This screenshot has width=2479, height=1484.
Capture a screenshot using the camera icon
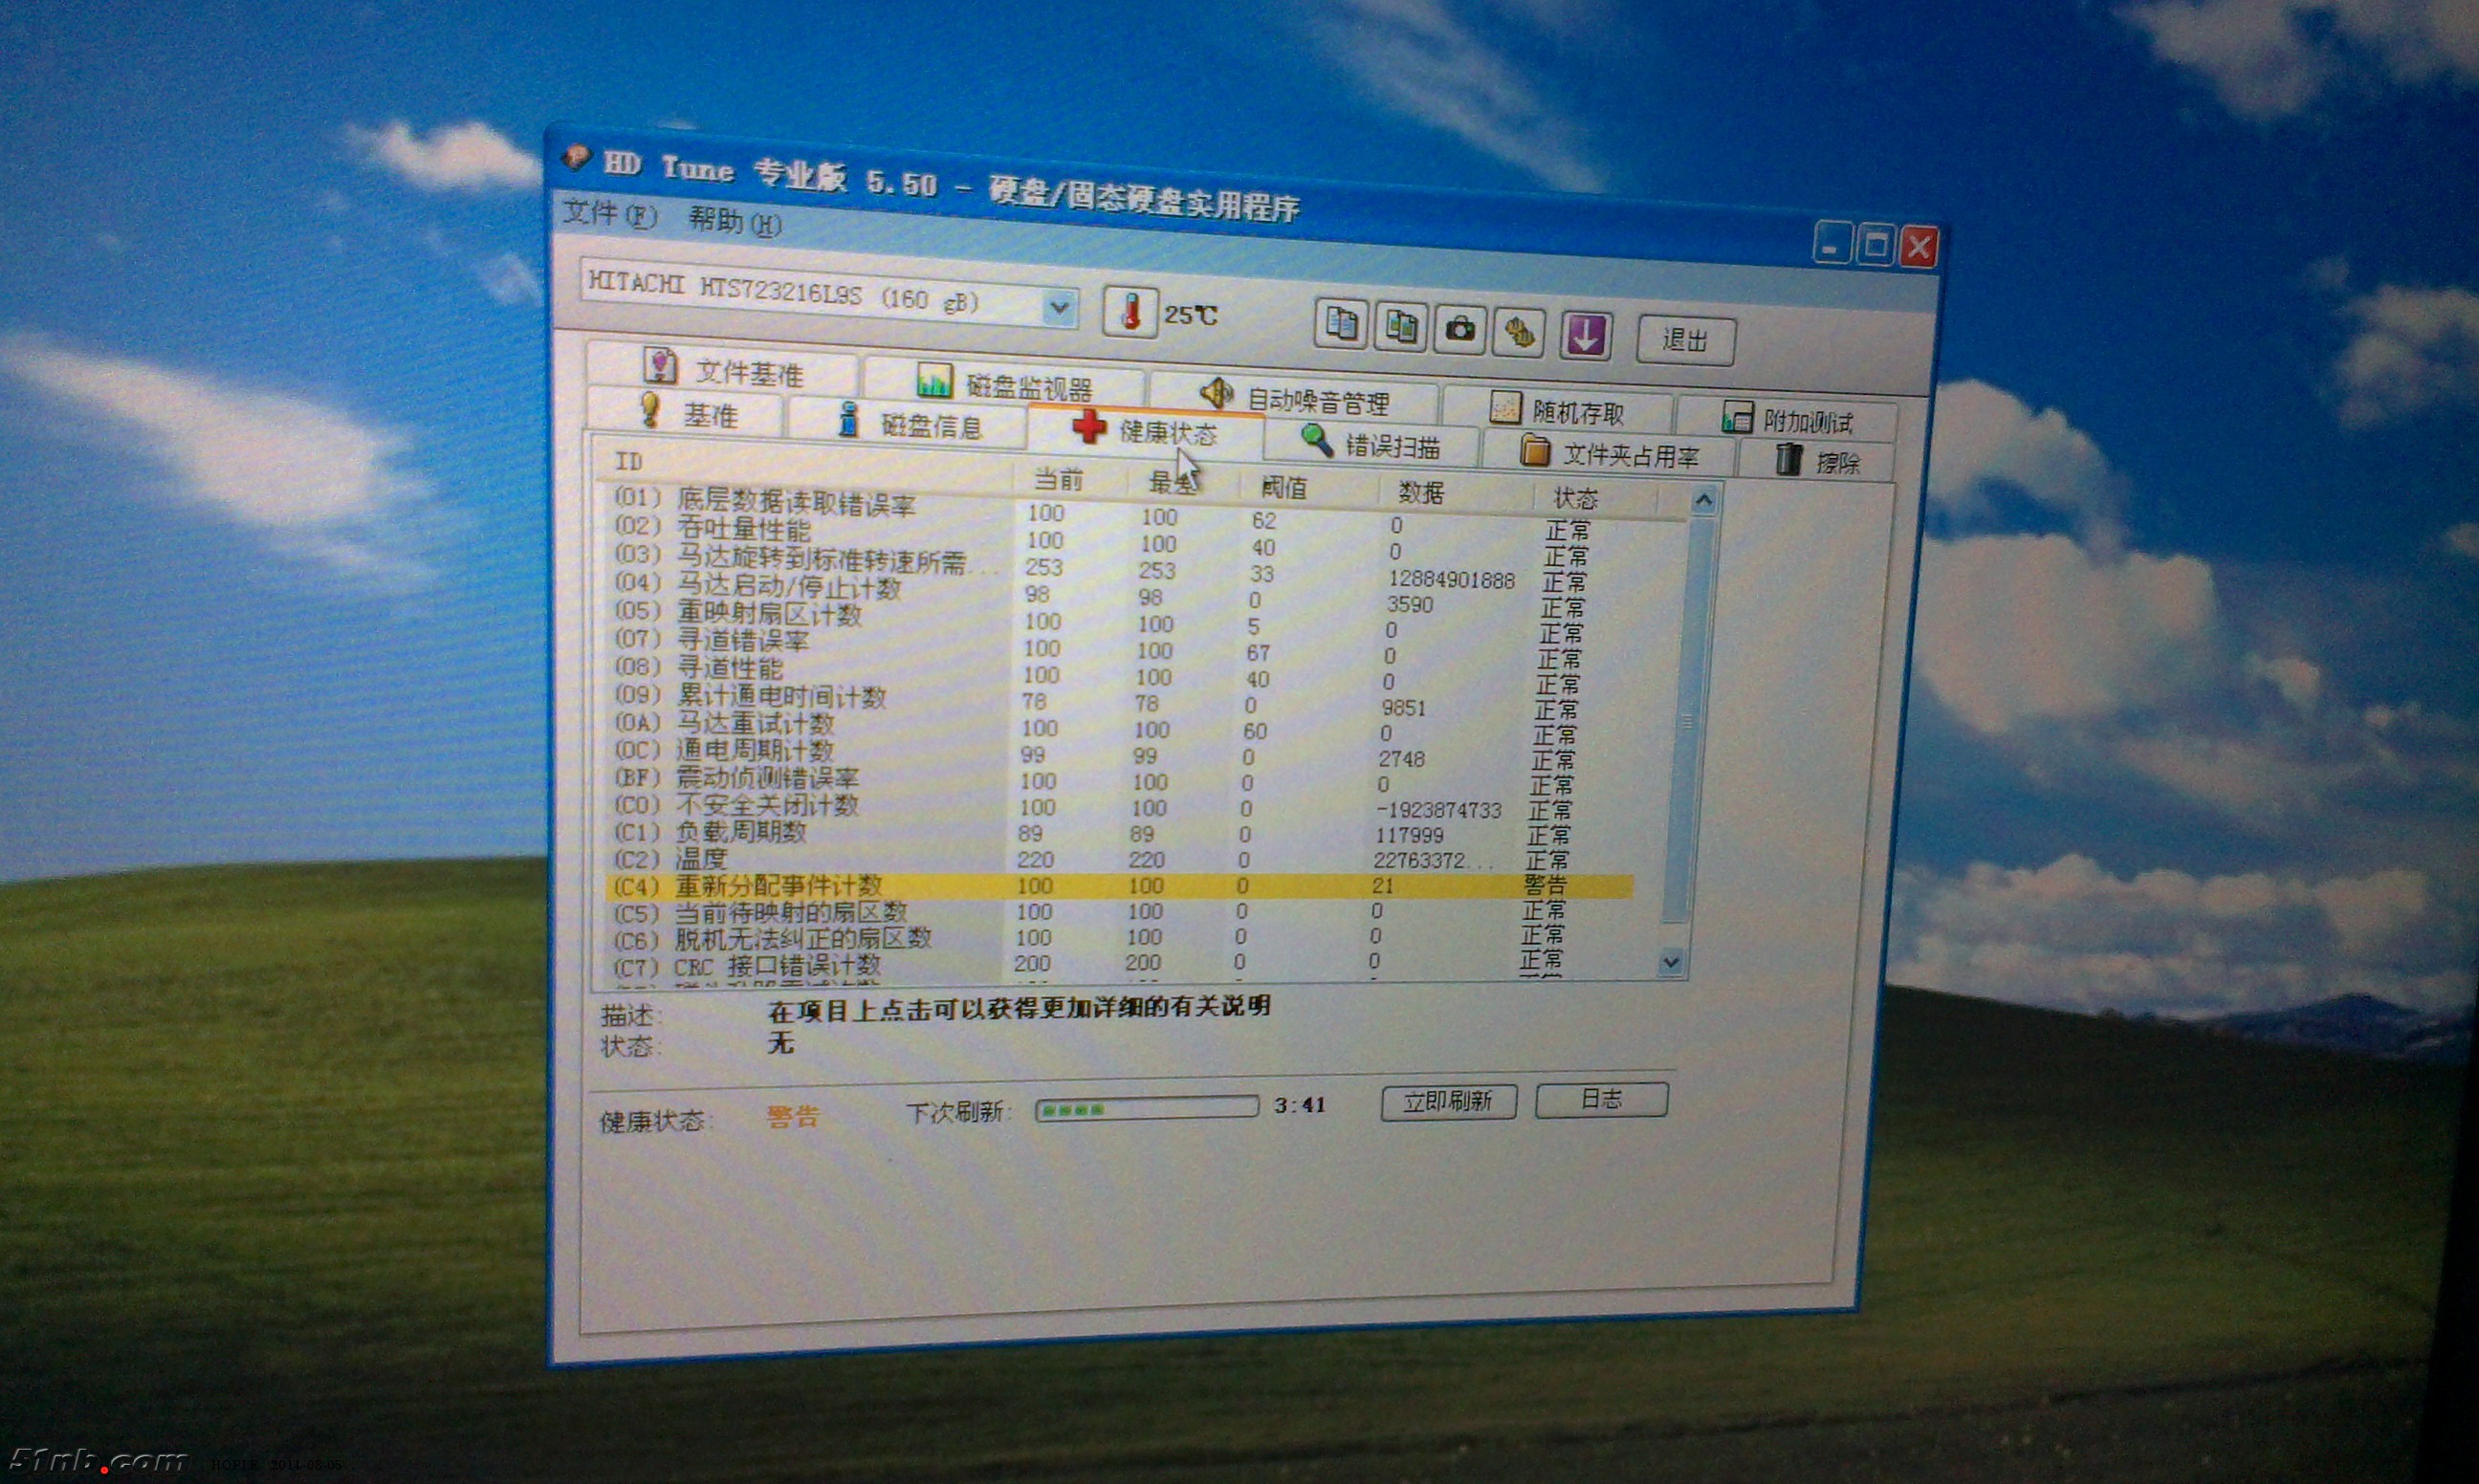(x=1461, y=330)
